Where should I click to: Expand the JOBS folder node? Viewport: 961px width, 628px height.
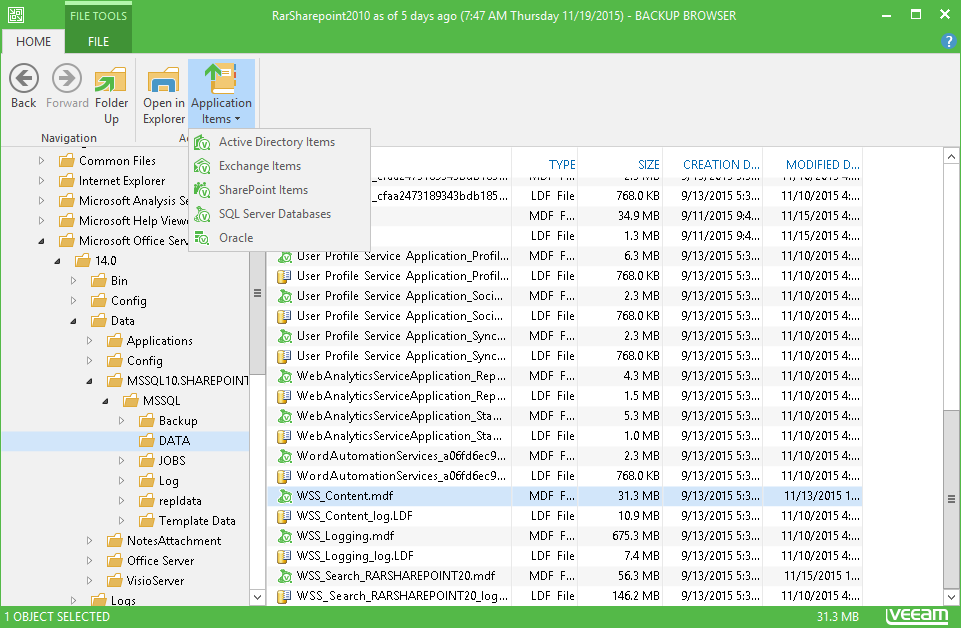click(121, 461)
